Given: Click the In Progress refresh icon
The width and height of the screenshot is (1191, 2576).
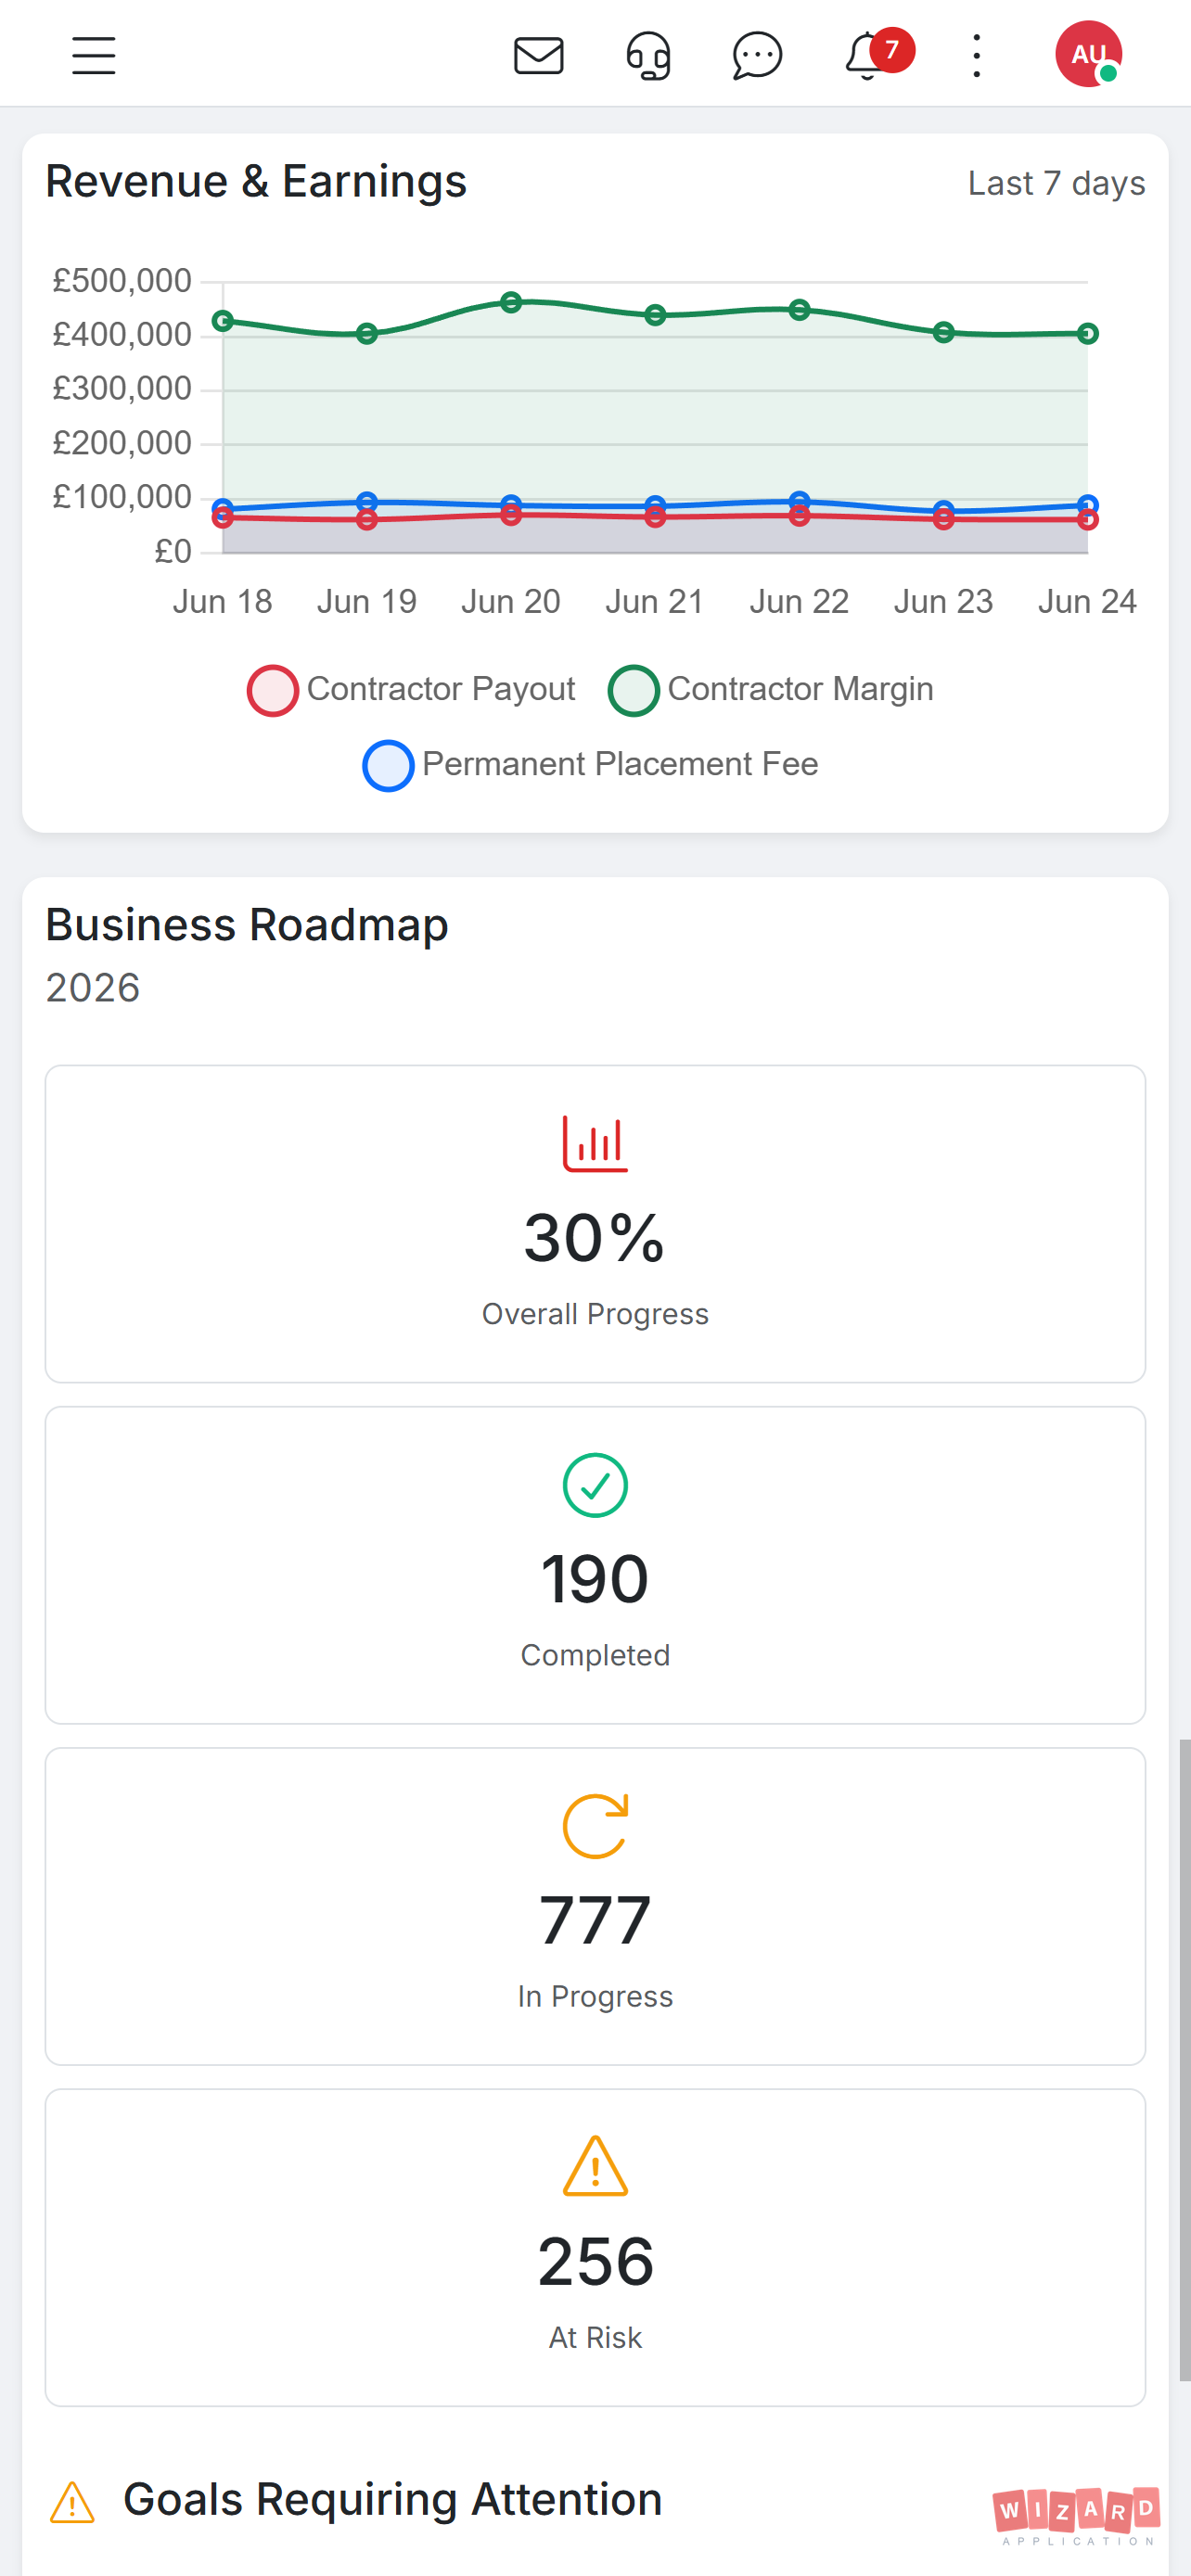Looking at the screenshot, I should click(x=595, y=1826).
